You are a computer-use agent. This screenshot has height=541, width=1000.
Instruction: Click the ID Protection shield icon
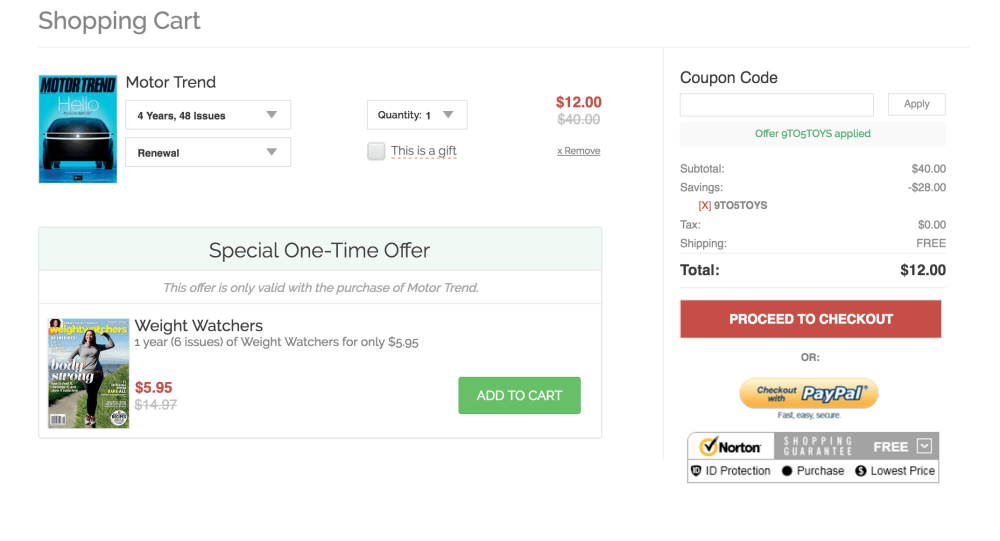coord(697,471)
